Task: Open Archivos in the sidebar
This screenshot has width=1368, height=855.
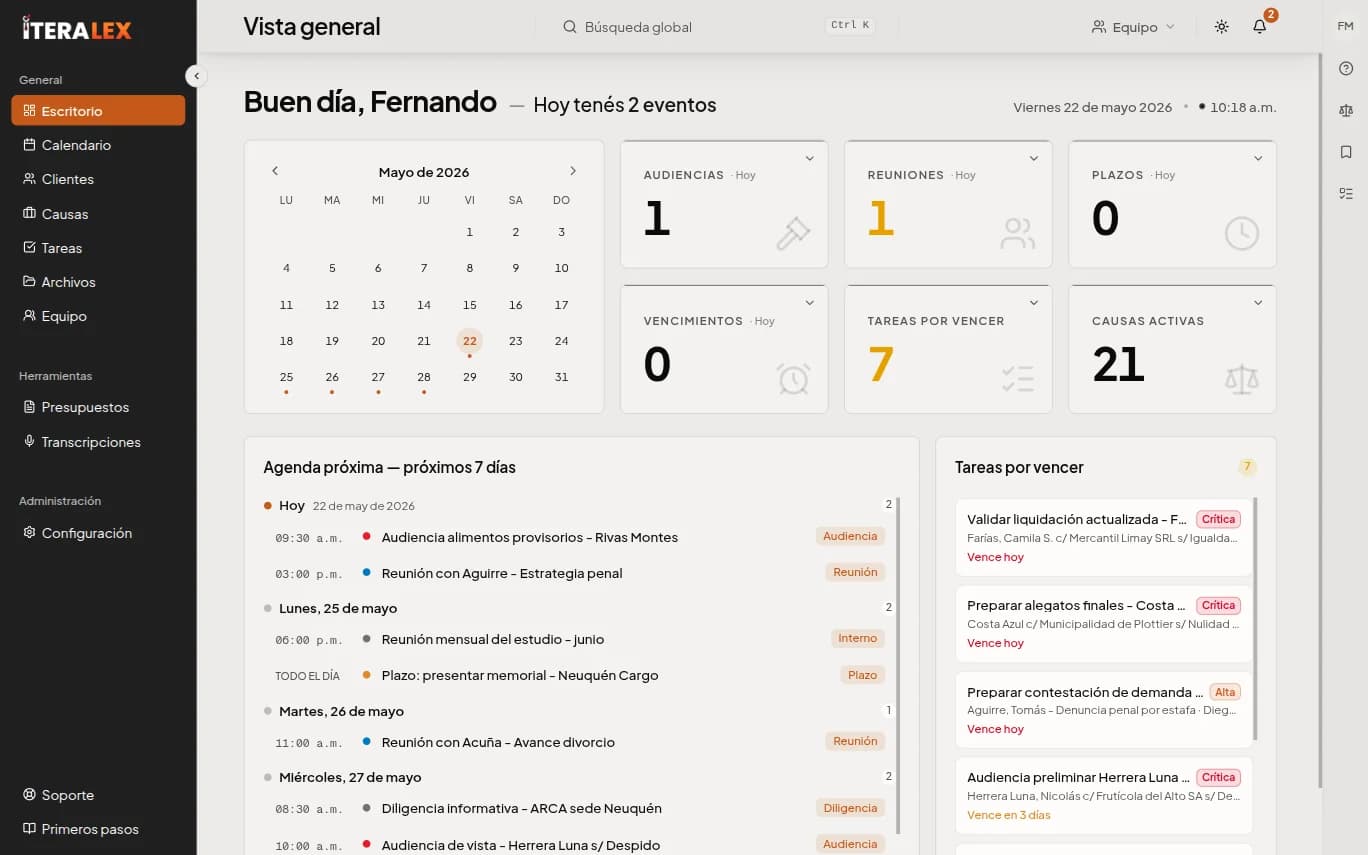Action: [98, 282]
